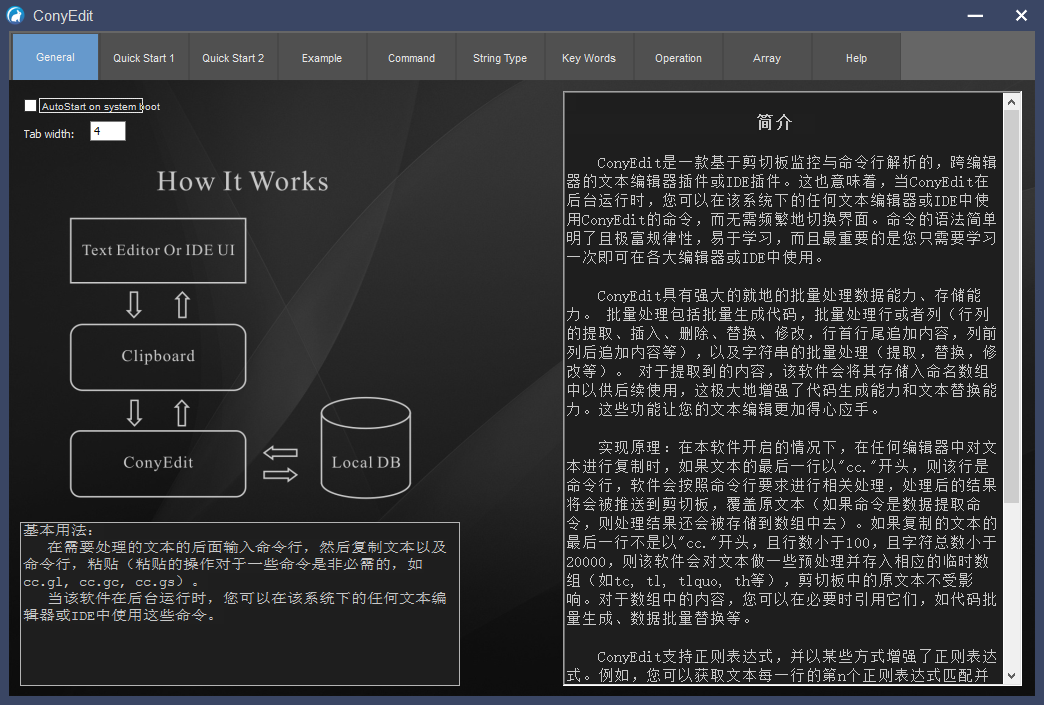Select the General tab

pos(55,57)
